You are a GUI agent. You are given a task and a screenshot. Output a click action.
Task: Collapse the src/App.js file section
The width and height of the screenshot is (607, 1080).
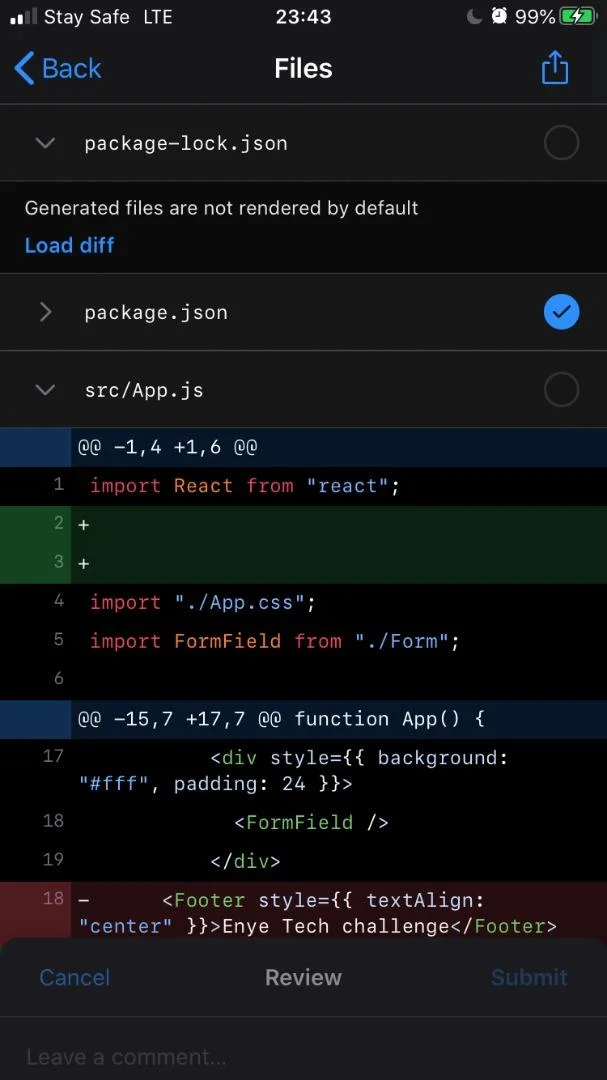(x=45, y=390)
